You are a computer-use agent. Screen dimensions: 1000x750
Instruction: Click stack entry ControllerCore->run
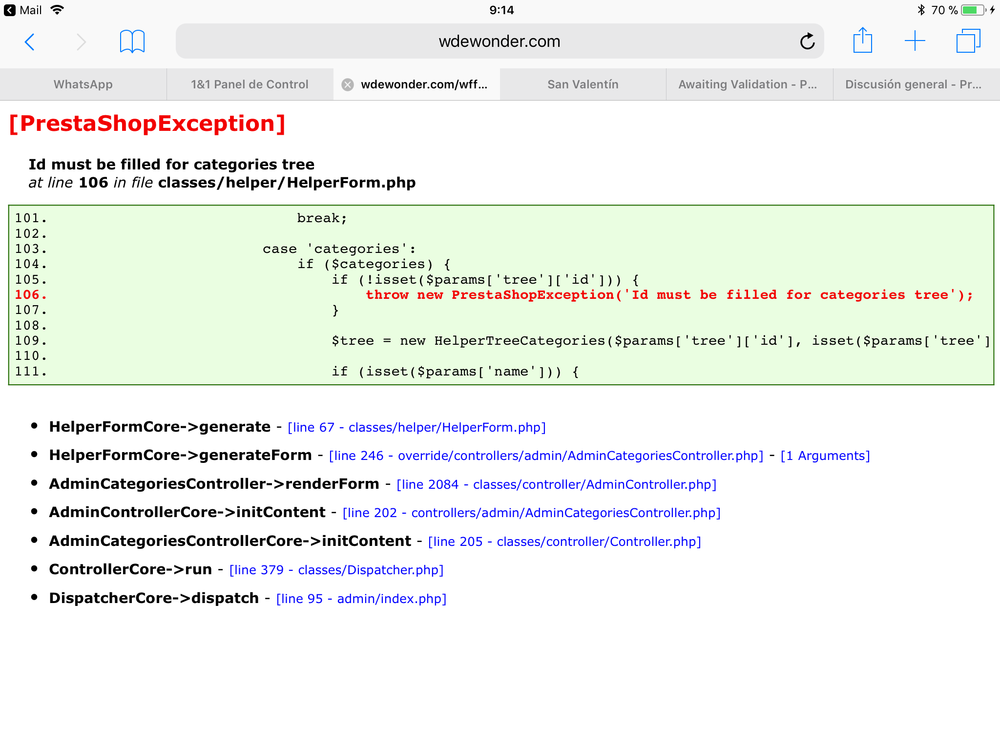pyautogui.click(x=130, y=569)
